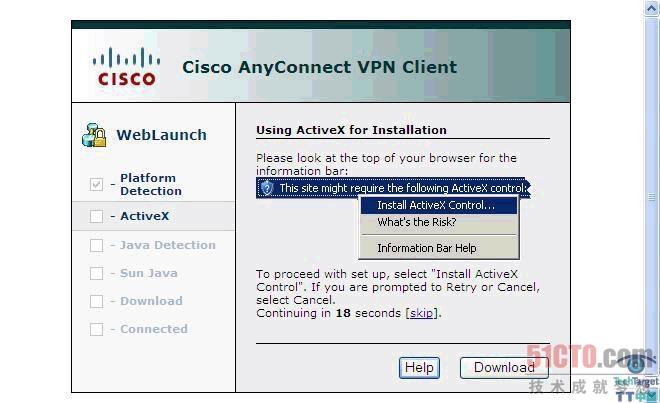The height and width of the screenshot is (403, 660).
Task: Toggle the Download step checkbox
Action: pyautogui.click(x=96, y=301)
